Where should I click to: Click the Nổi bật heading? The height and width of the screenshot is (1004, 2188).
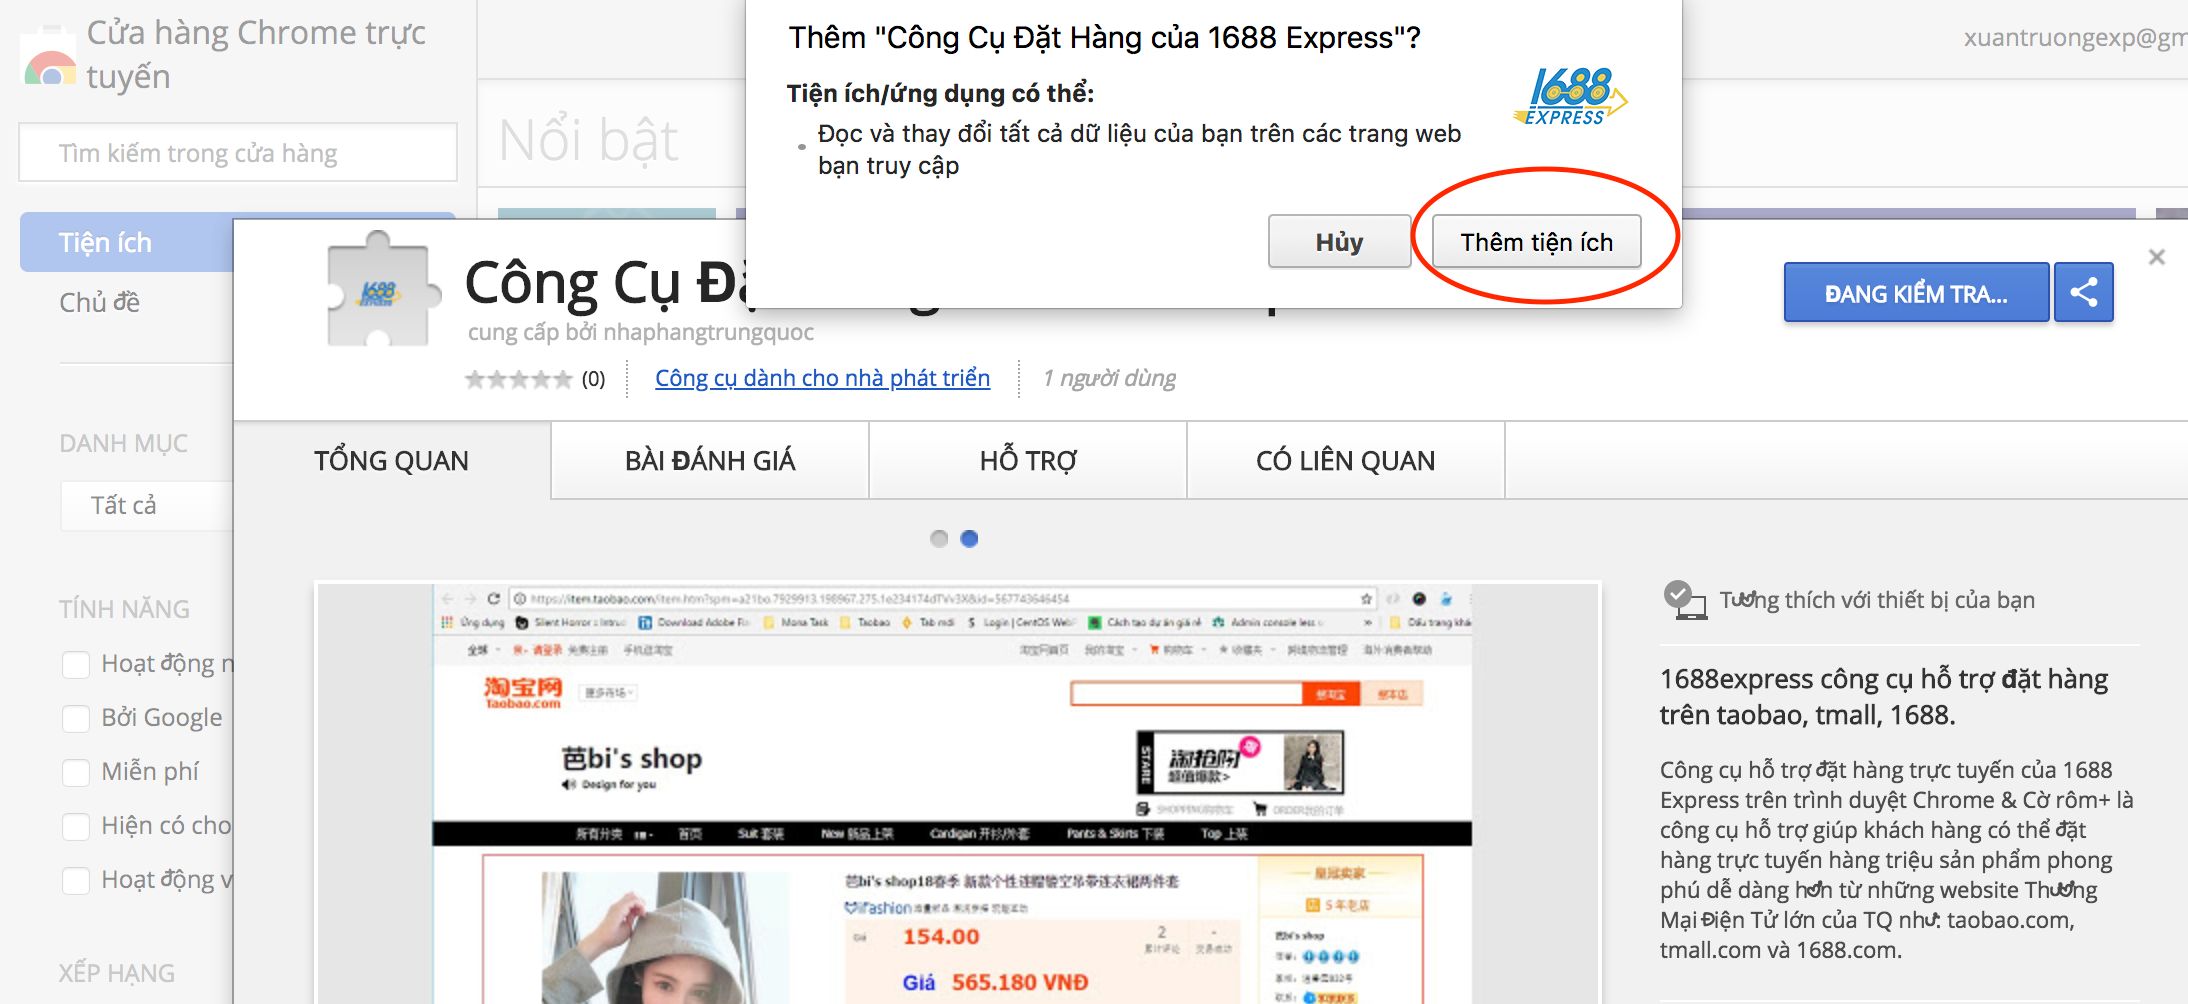tap(588, 140)
